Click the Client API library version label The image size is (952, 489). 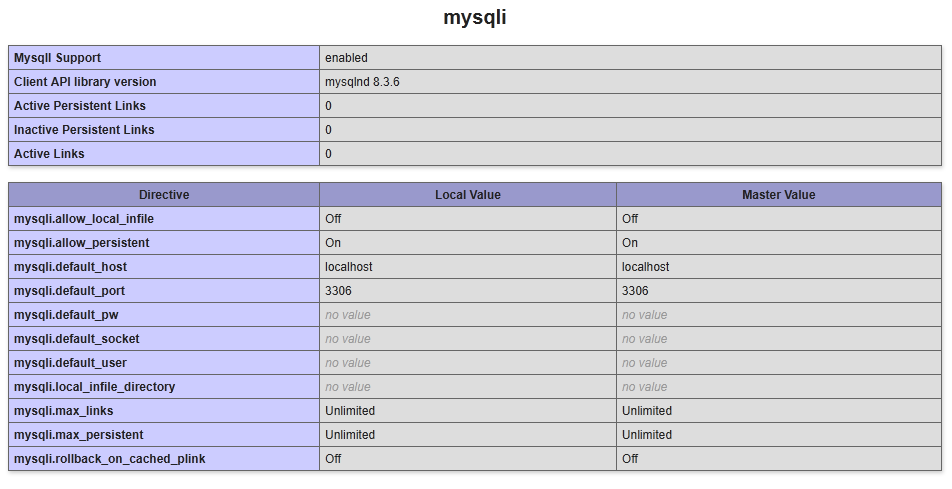(85, 82)
